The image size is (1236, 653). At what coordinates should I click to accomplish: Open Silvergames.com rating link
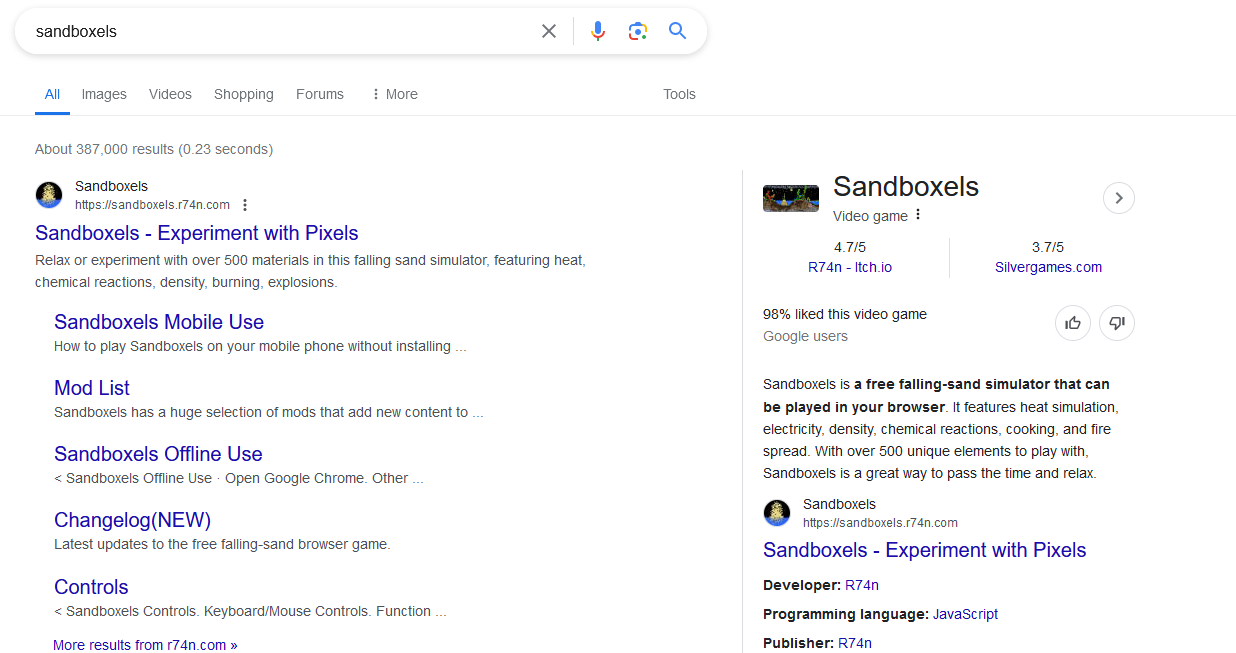point(1048,267)
